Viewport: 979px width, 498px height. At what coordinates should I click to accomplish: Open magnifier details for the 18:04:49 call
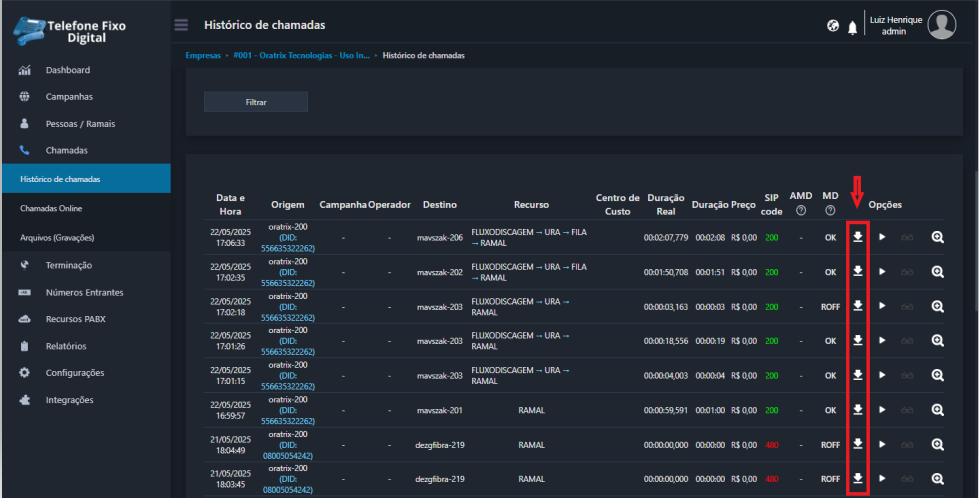point(937,444)
